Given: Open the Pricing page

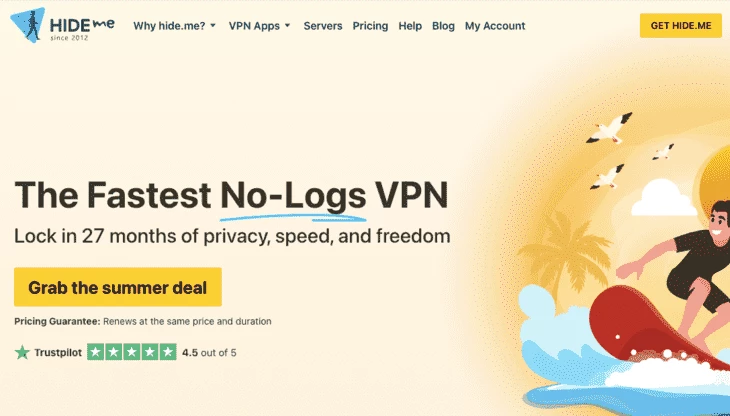Looking at the screenshot, I should (x=370, y=26).
